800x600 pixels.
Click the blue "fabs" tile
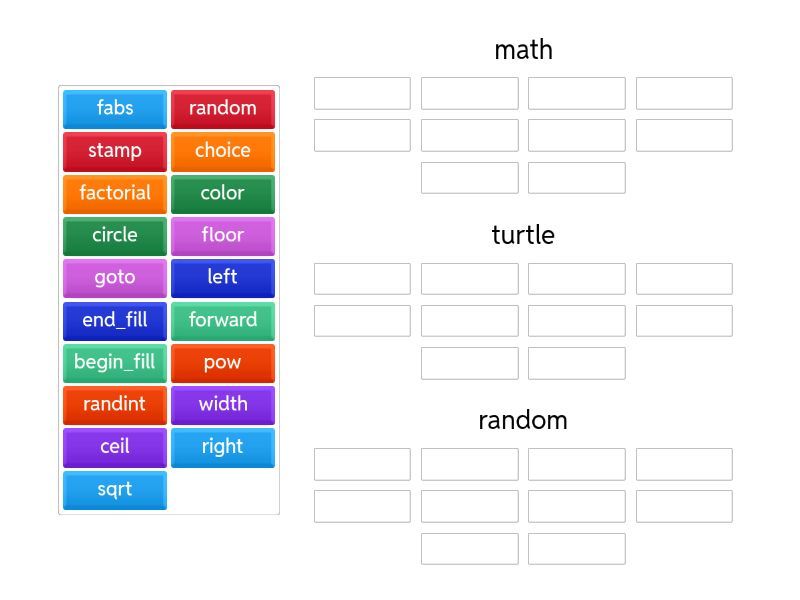coord(115,108)
